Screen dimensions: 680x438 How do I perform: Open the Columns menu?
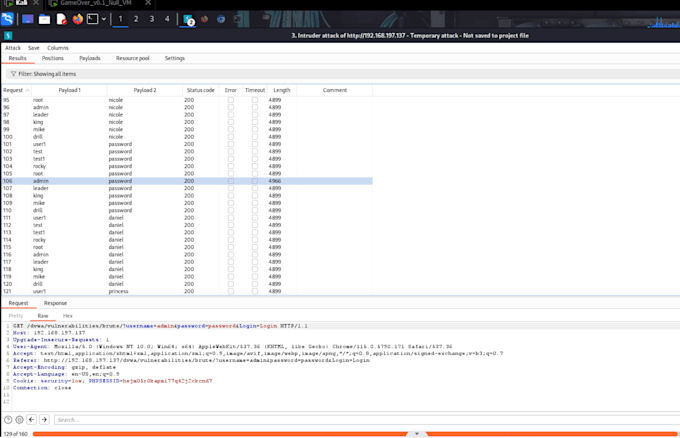(x=58, y=48)
